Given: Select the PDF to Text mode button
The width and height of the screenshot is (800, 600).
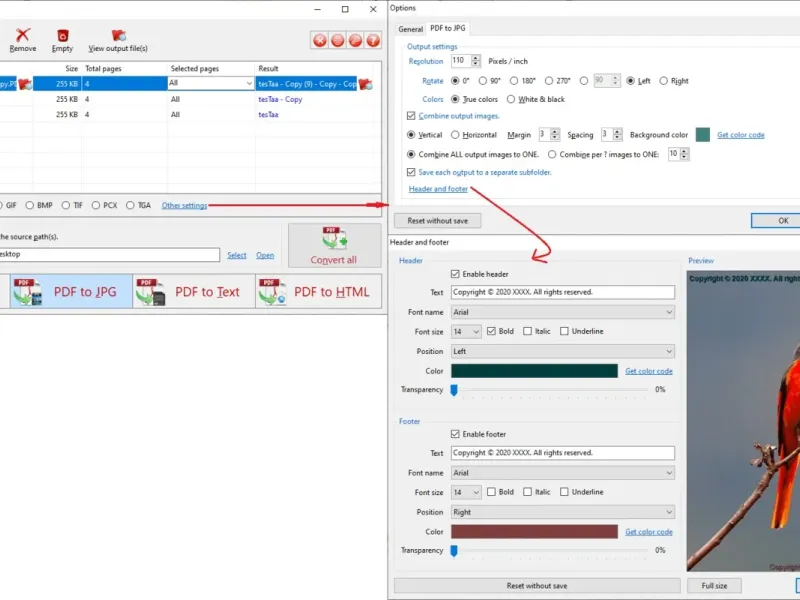Looking at the screenshot, I should (x=194, y=291).
